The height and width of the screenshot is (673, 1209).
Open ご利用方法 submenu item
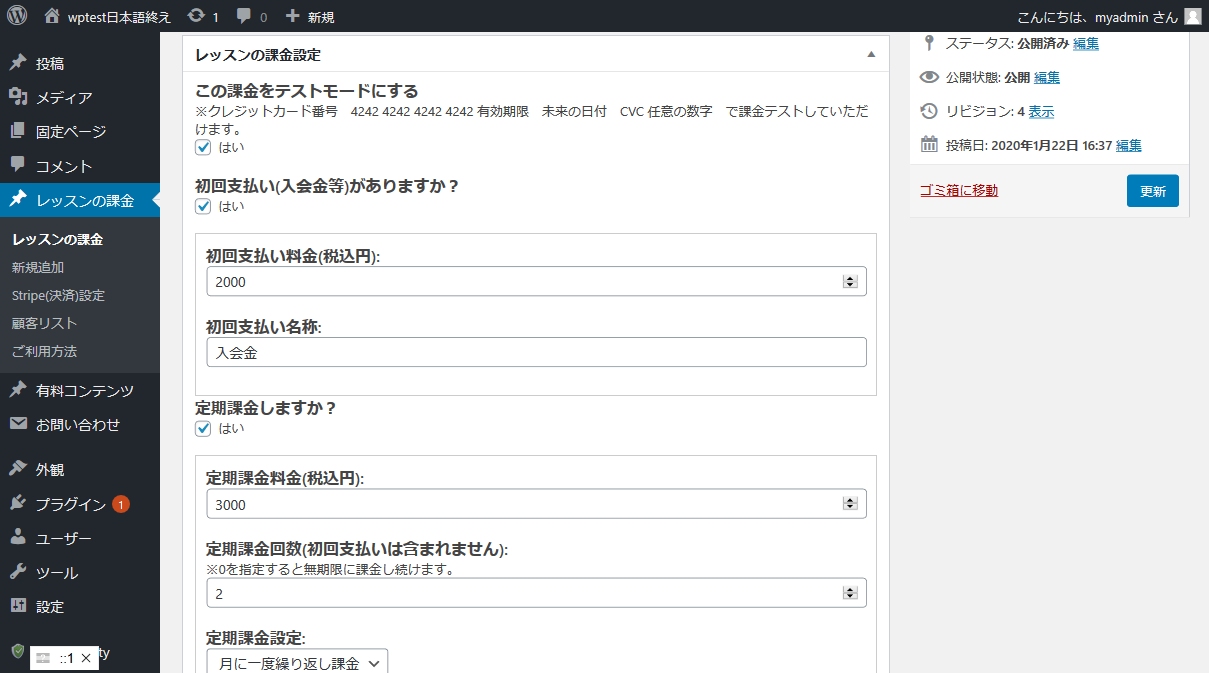44,351
